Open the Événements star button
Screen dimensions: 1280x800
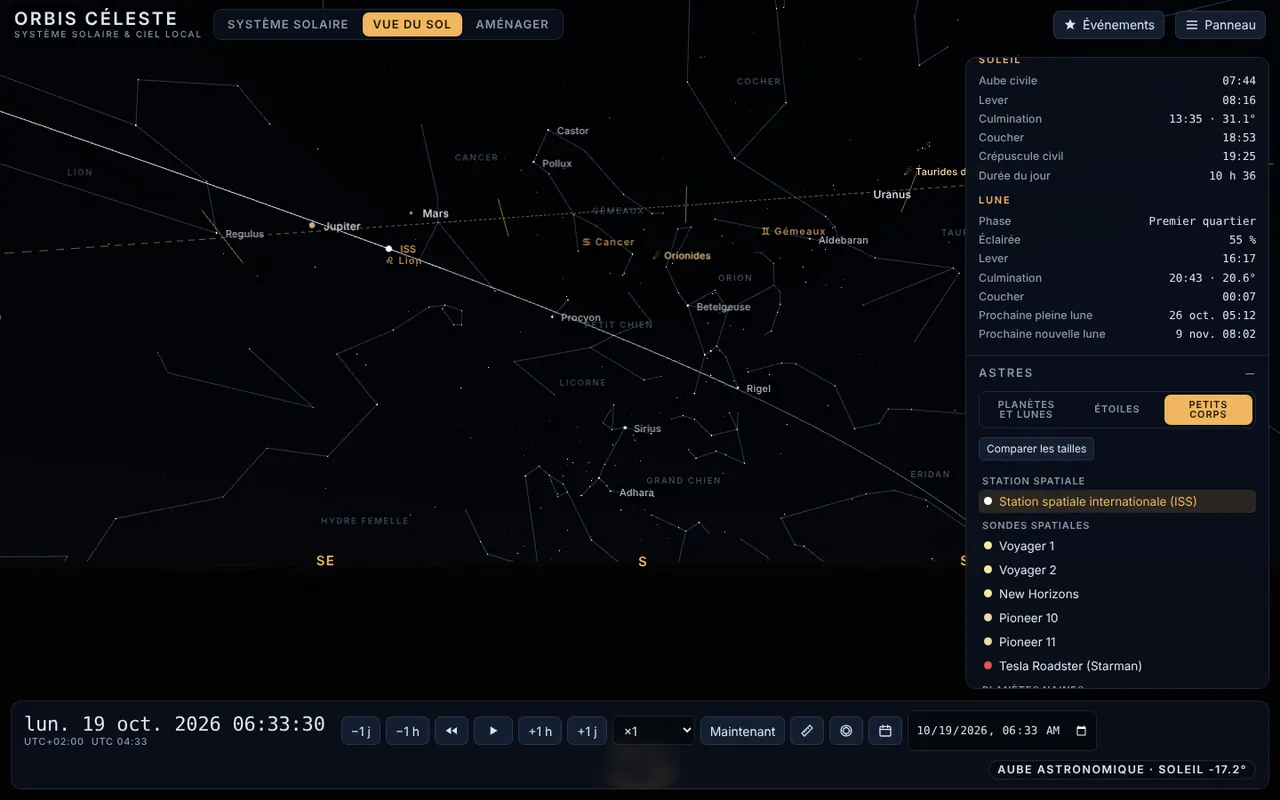click(1108, 25)
